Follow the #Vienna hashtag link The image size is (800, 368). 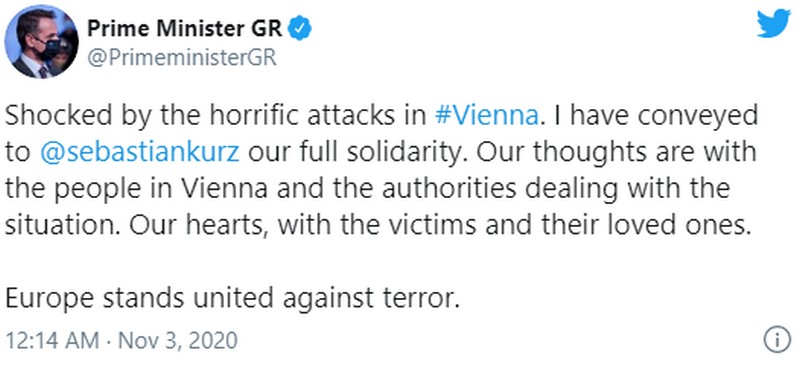(487, 116)
